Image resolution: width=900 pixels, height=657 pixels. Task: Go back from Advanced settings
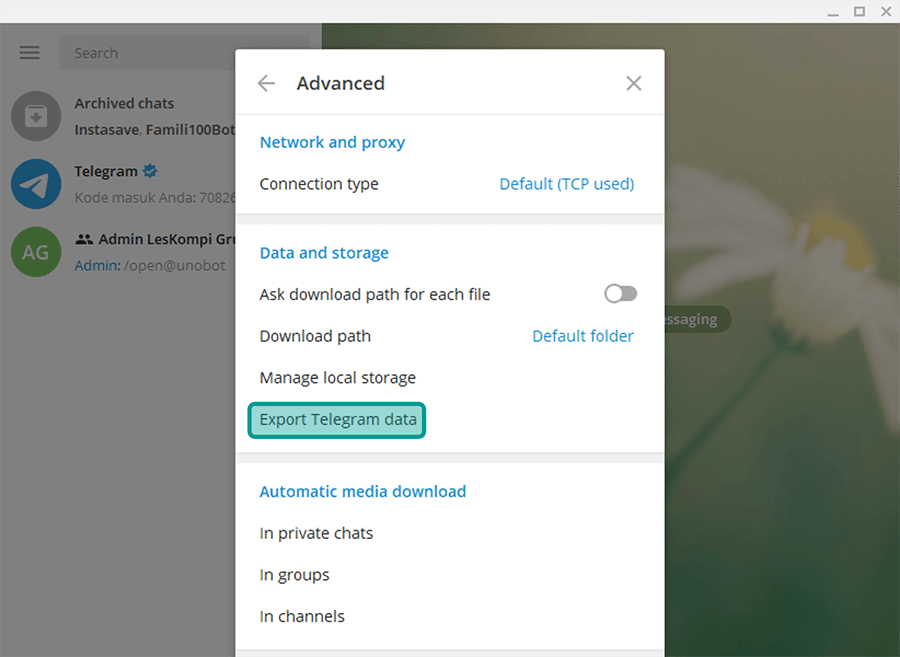(266, 83)
